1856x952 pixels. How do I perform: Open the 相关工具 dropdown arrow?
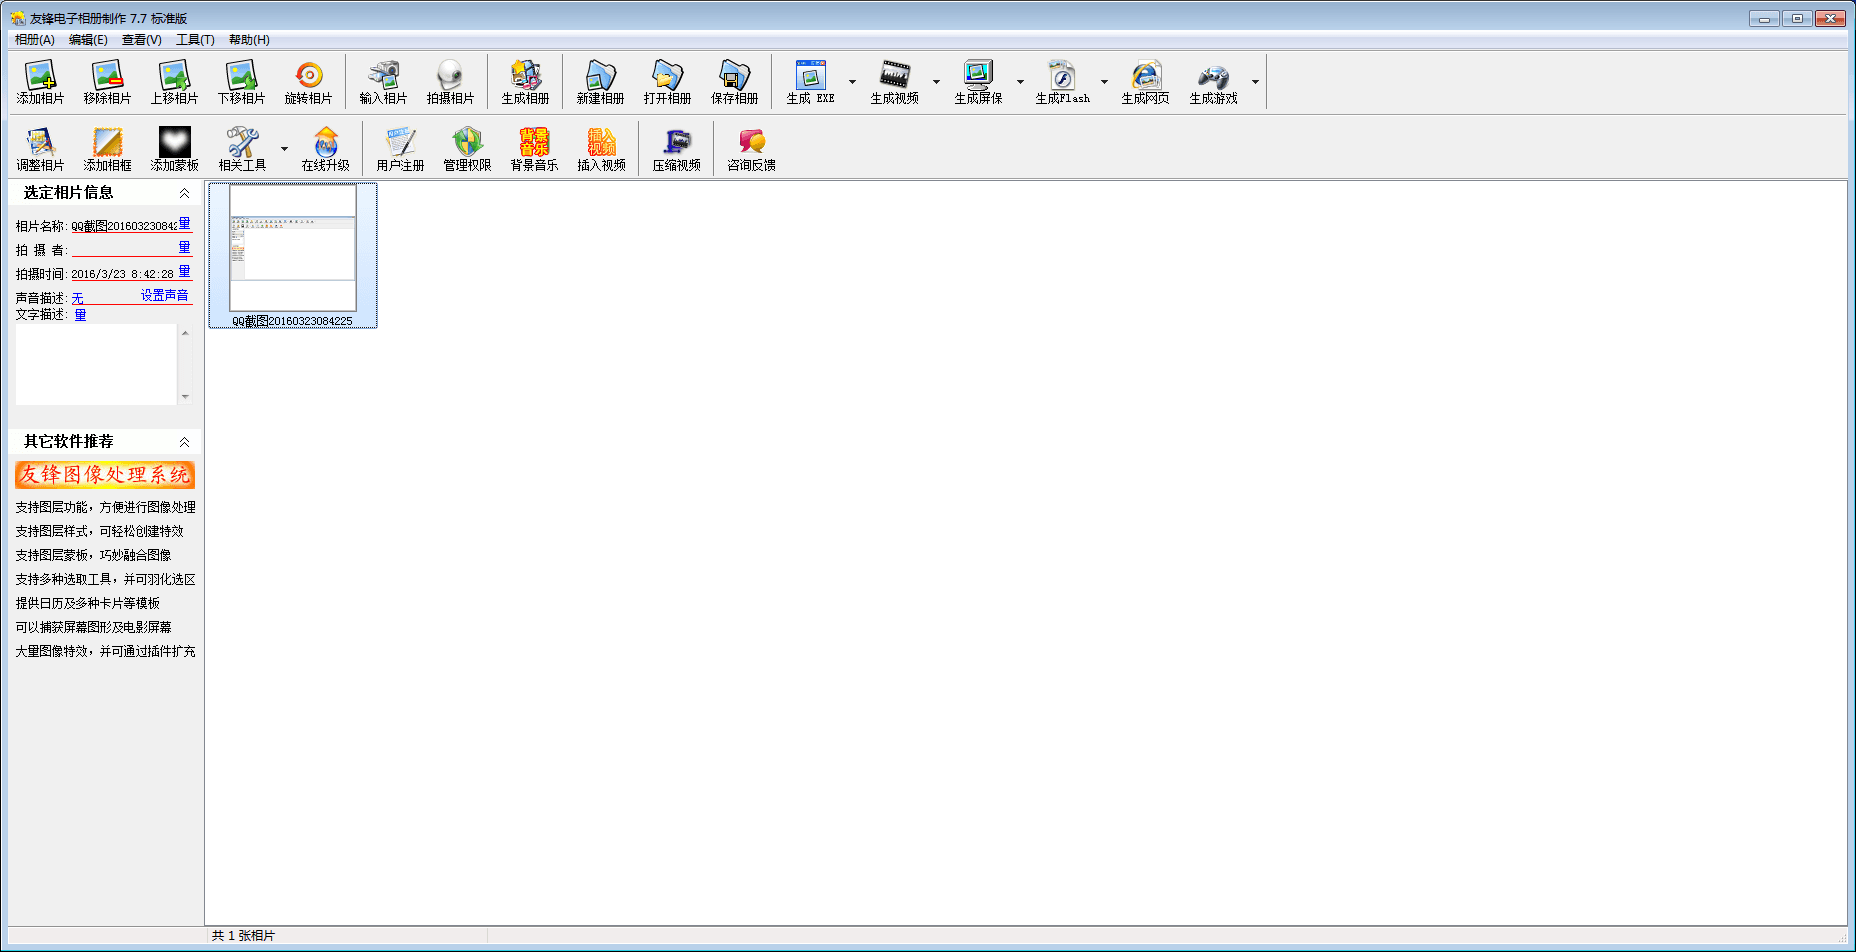[284, 149]
